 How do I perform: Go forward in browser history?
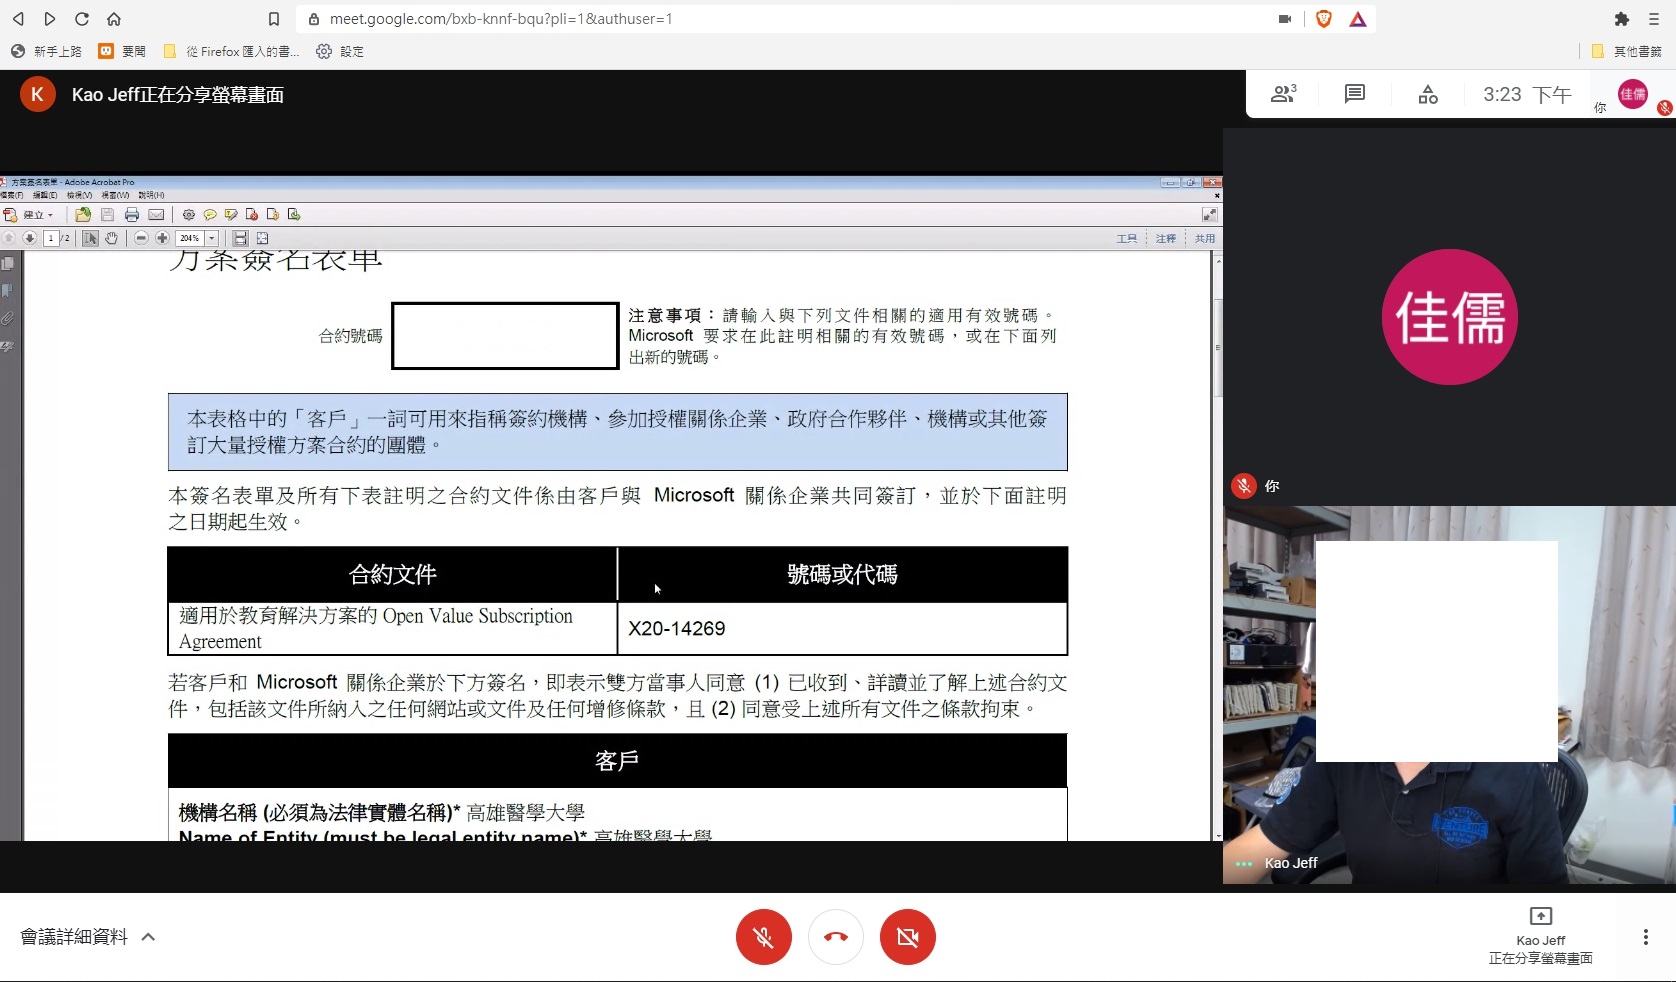(50, 19)
